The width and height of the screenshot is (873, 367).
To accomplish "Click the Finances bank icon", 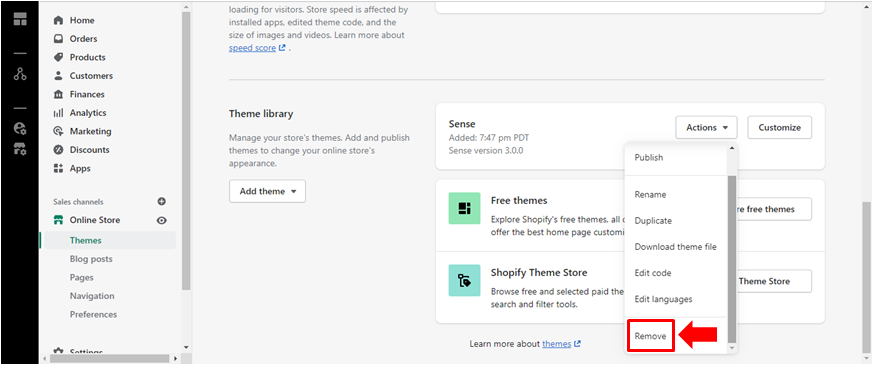I will click(58, 94).
